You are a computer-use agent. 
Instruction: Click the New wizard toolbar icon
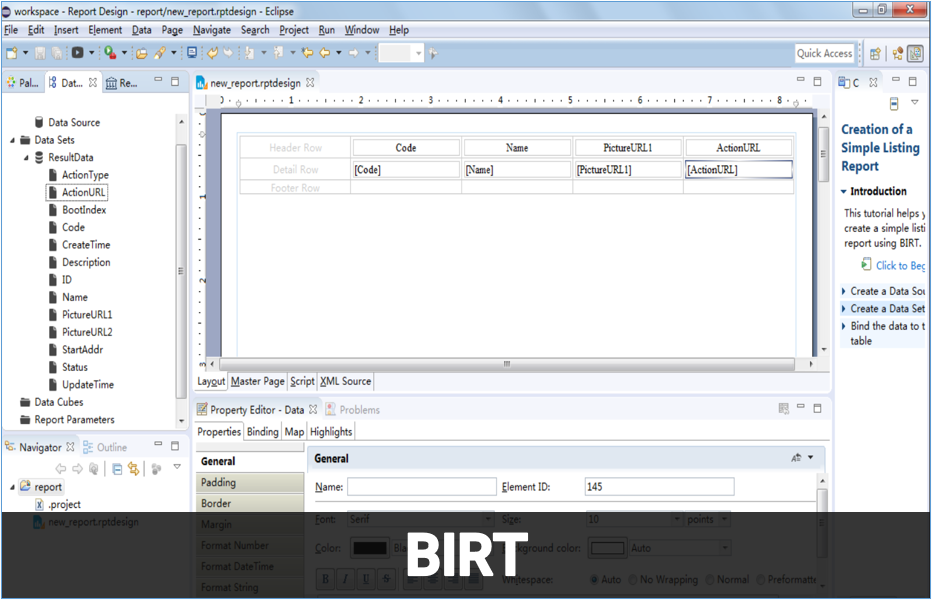click(12, 53)
